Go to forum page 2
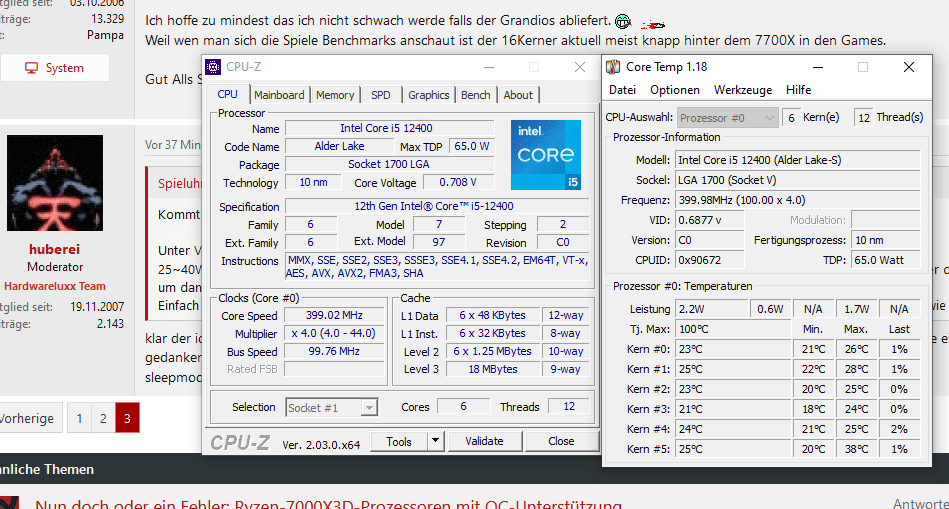Image resolution: width=949 pixels, height=509 pixels. 103,418
